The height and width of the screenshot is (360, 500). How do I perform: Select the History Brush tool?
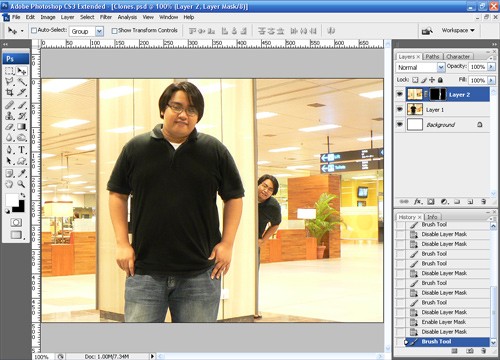[x=22, y=116]
